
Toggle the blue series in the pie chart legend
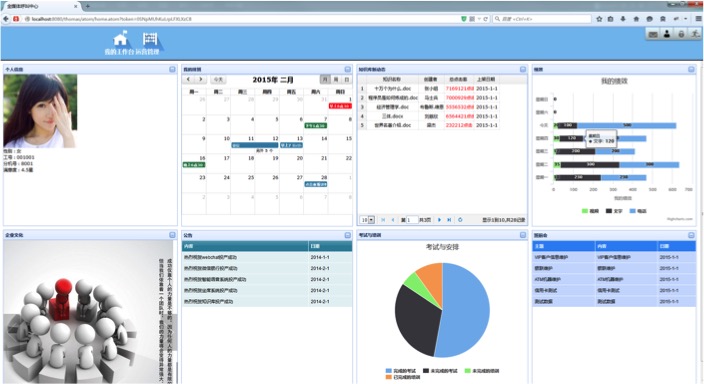[x=400, y=371]
